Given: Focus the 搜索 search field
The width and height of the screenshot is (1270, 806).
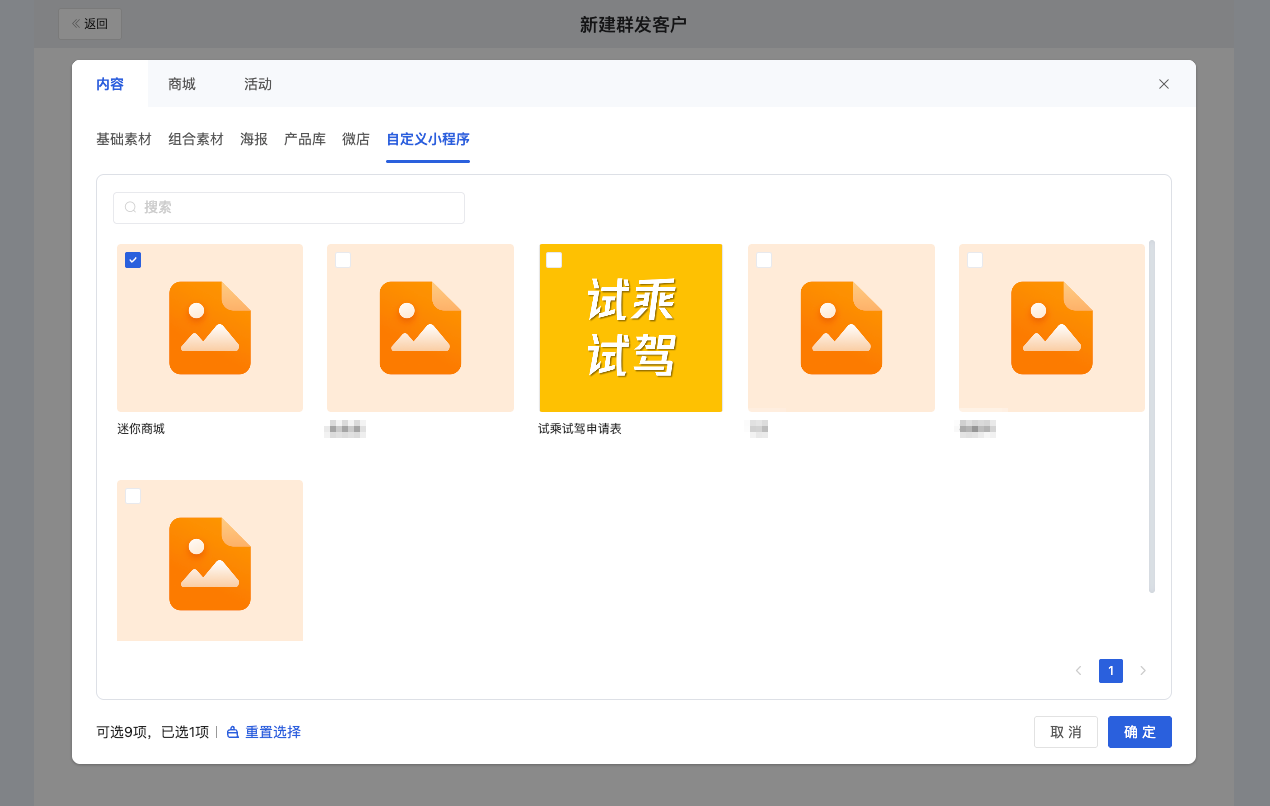Looking at the screenshot, I should coord(289,208).
